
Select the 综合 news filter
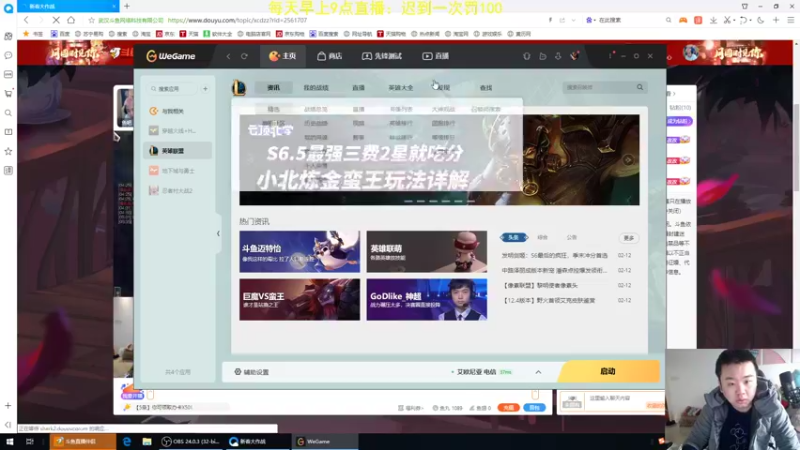[x=542, y=237]
